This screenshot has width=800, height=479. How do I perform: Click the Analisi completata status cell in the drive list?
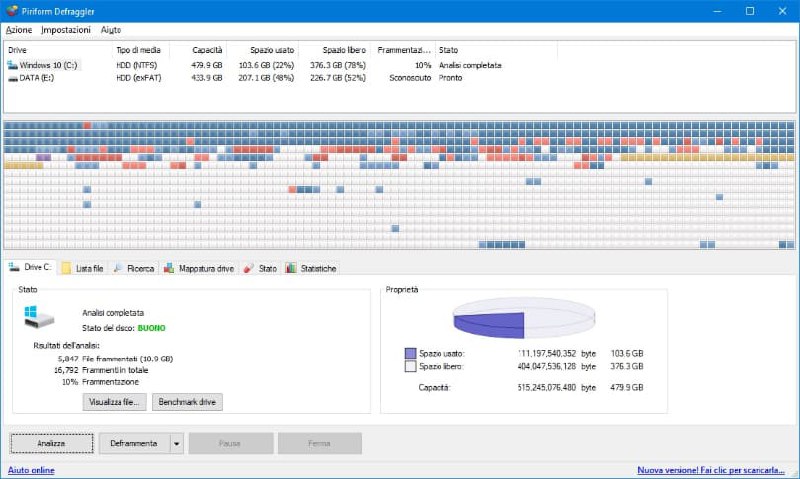[470, 65]
